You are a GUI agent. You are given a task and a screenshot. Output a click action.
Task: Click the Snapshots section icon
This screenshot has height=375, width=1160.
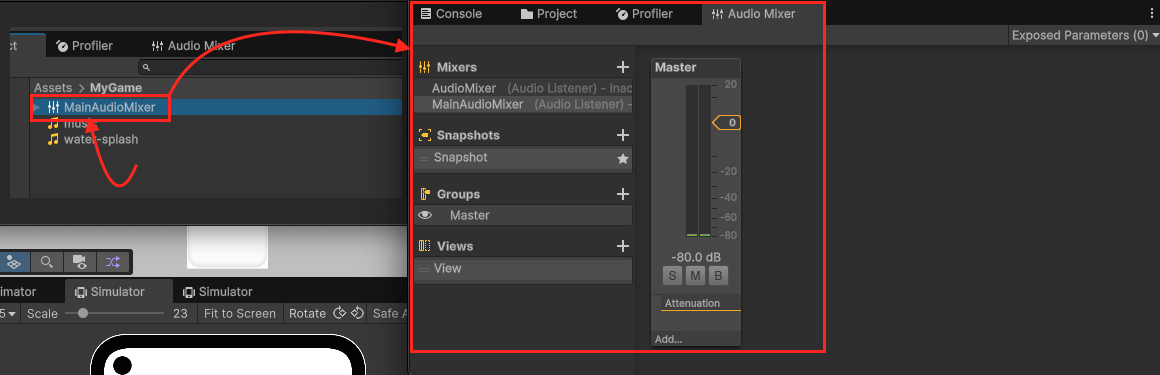pyautogui.click(x=425, y=135)
